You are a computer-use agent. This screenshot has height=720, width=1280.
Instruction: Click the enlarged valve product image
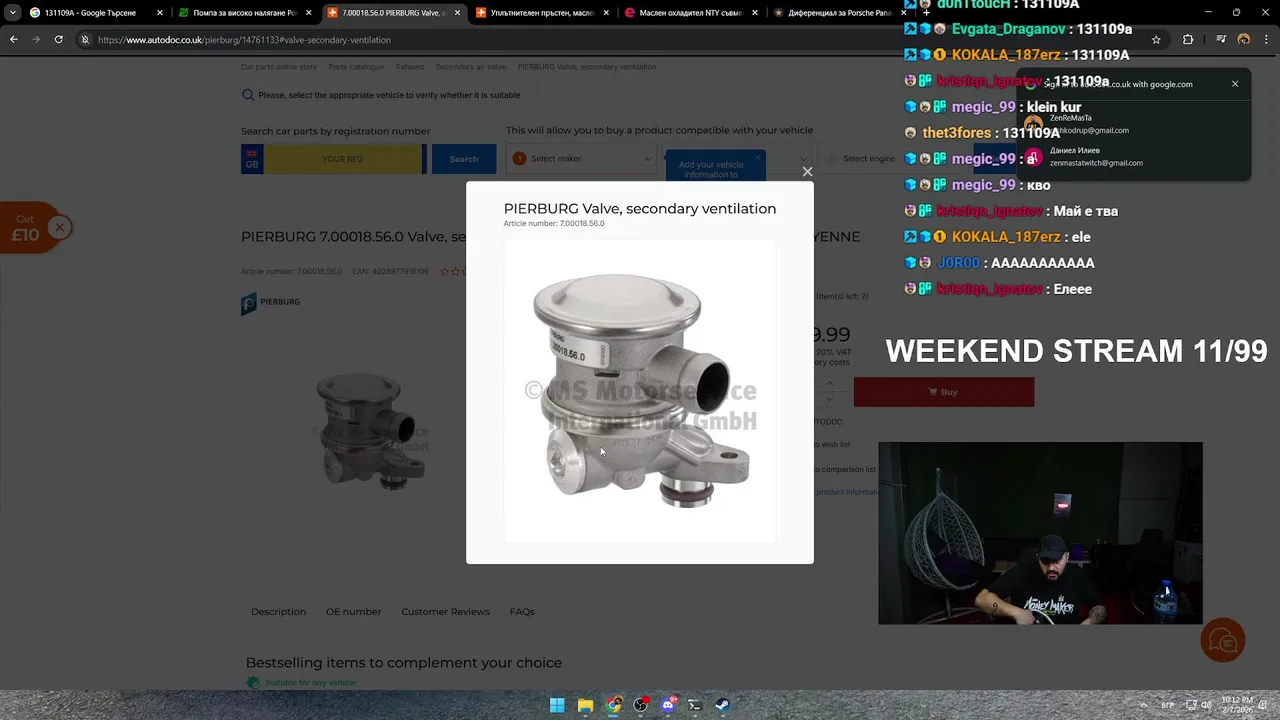coord(640,390)
